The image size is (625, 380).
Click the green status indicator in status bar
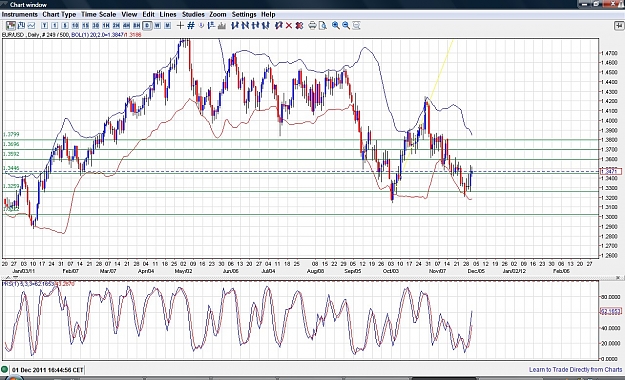coord(4,370)
